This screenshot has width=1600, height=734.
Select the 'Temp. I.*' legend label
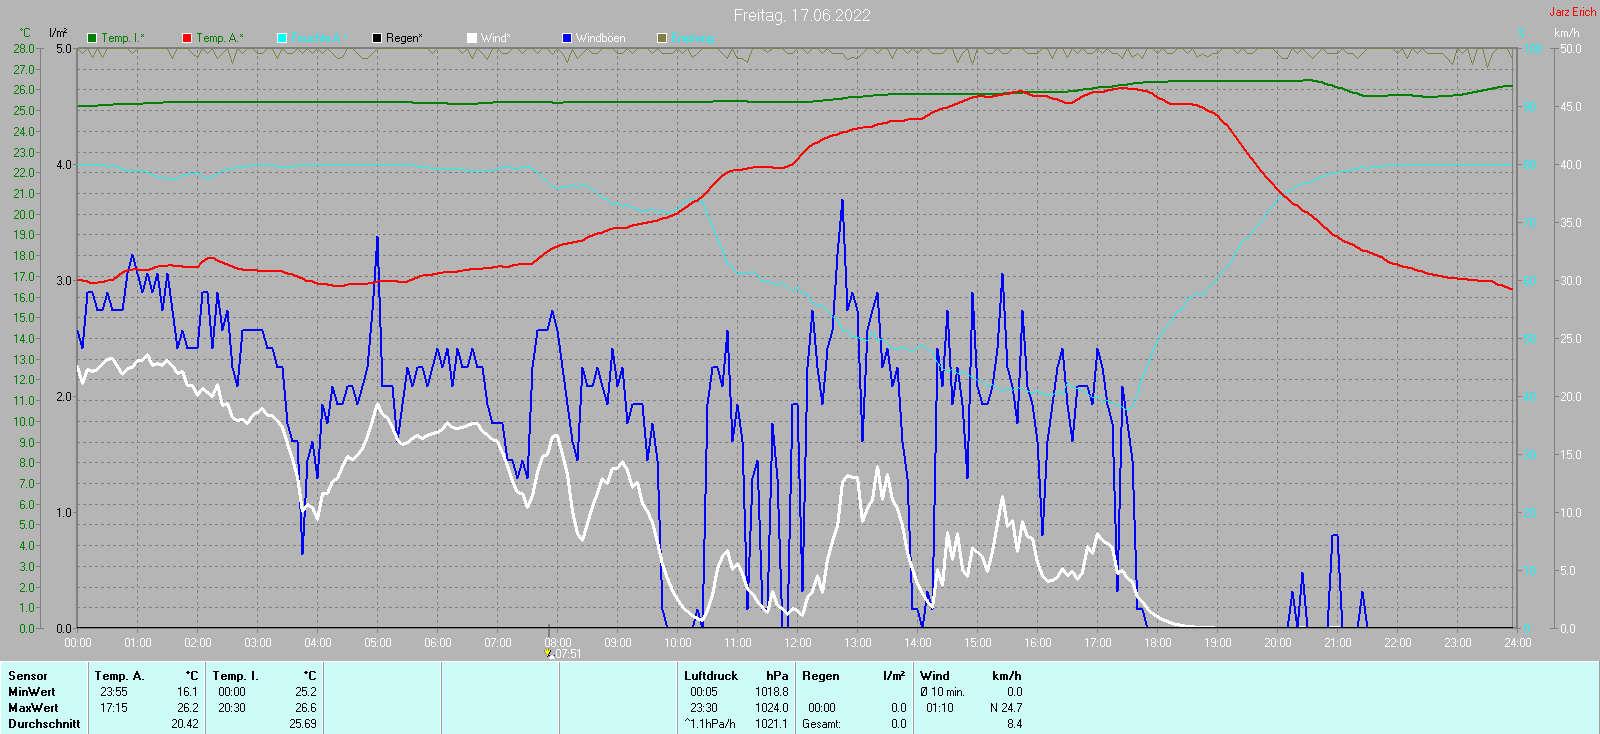pos(123,38)
